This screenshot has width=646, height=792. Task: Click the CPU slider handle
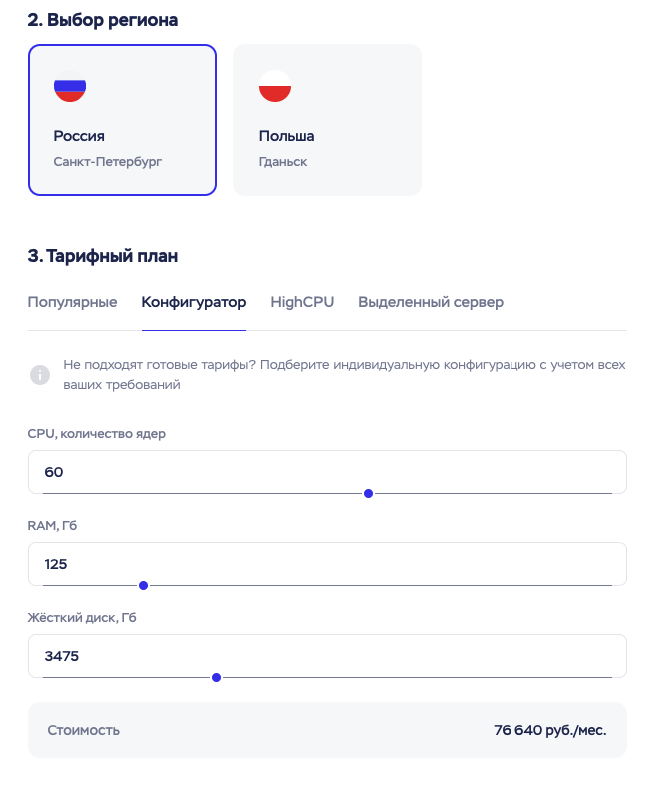(x=369, y=493)
